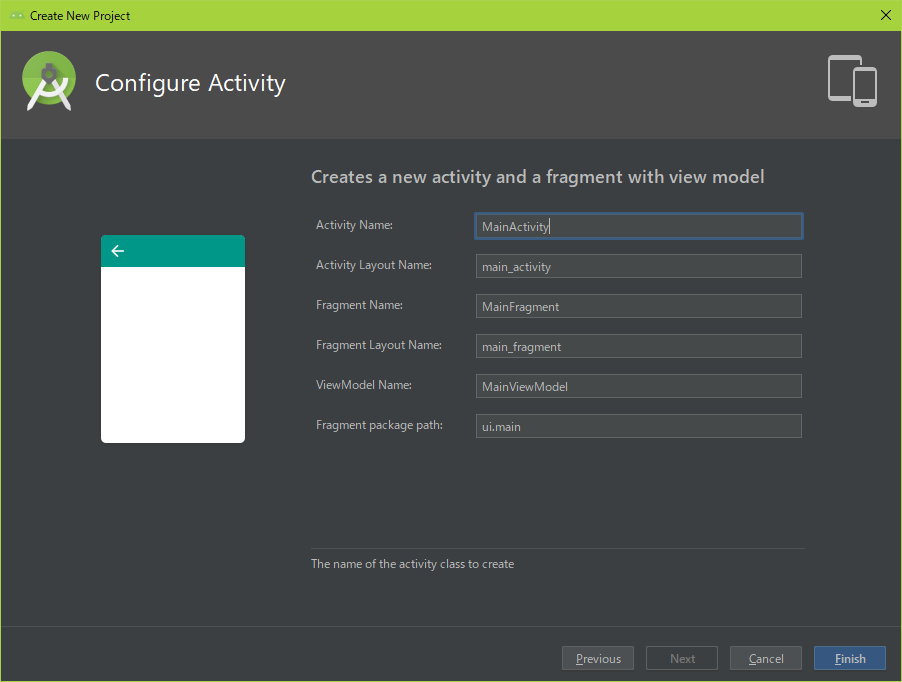The image size is (902, 682).
Task: Click the disabled Next button
Action: pyautogui.click(x=682, y=658)
